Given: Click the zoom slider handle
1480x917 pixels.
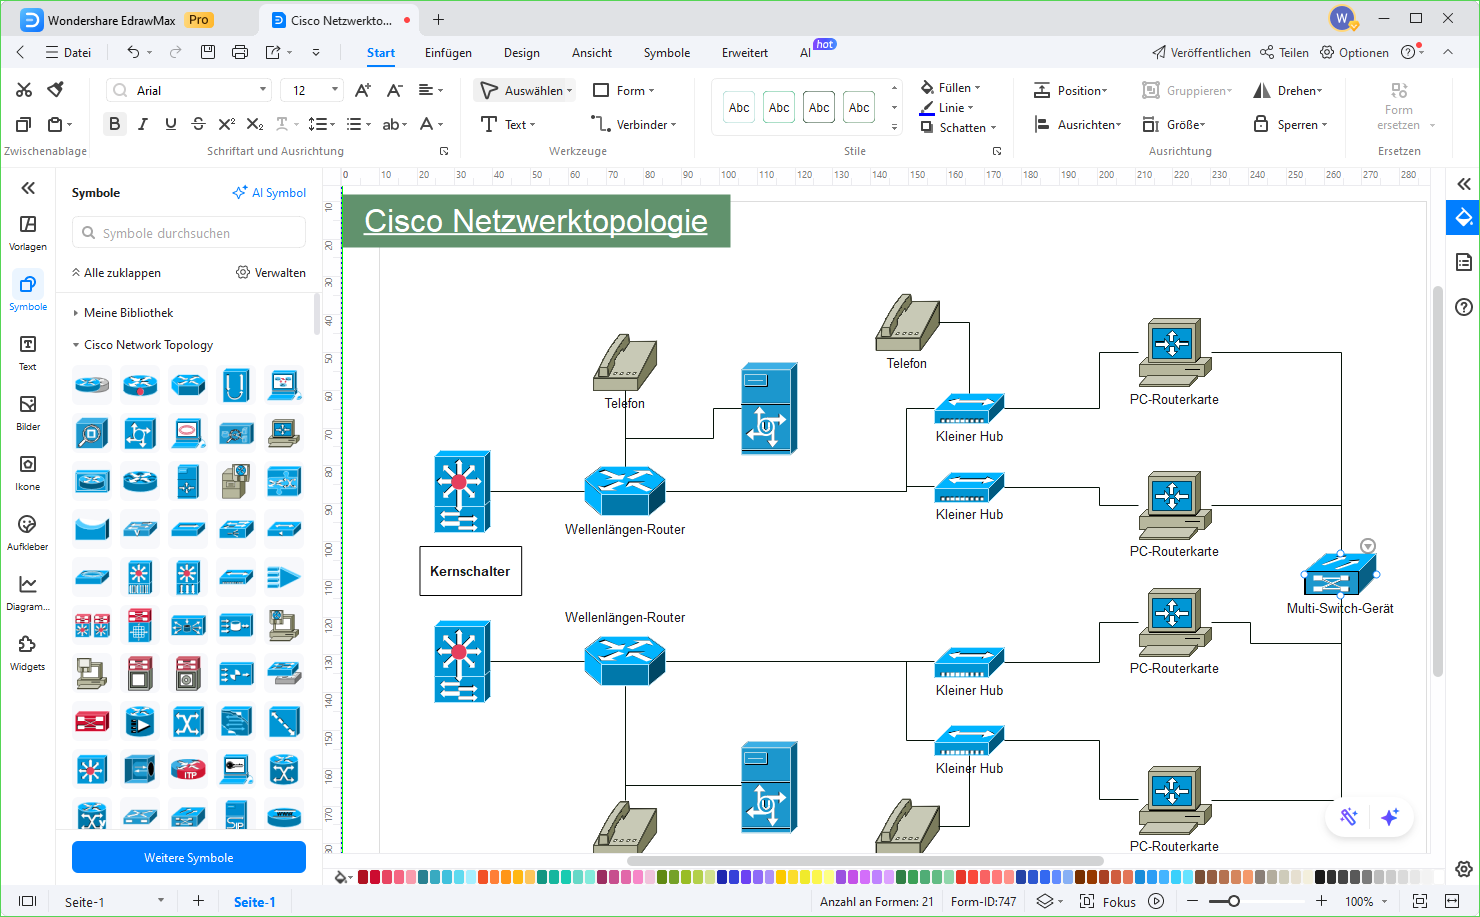Looking at the screenshot, I should [x=1234, y=901].
